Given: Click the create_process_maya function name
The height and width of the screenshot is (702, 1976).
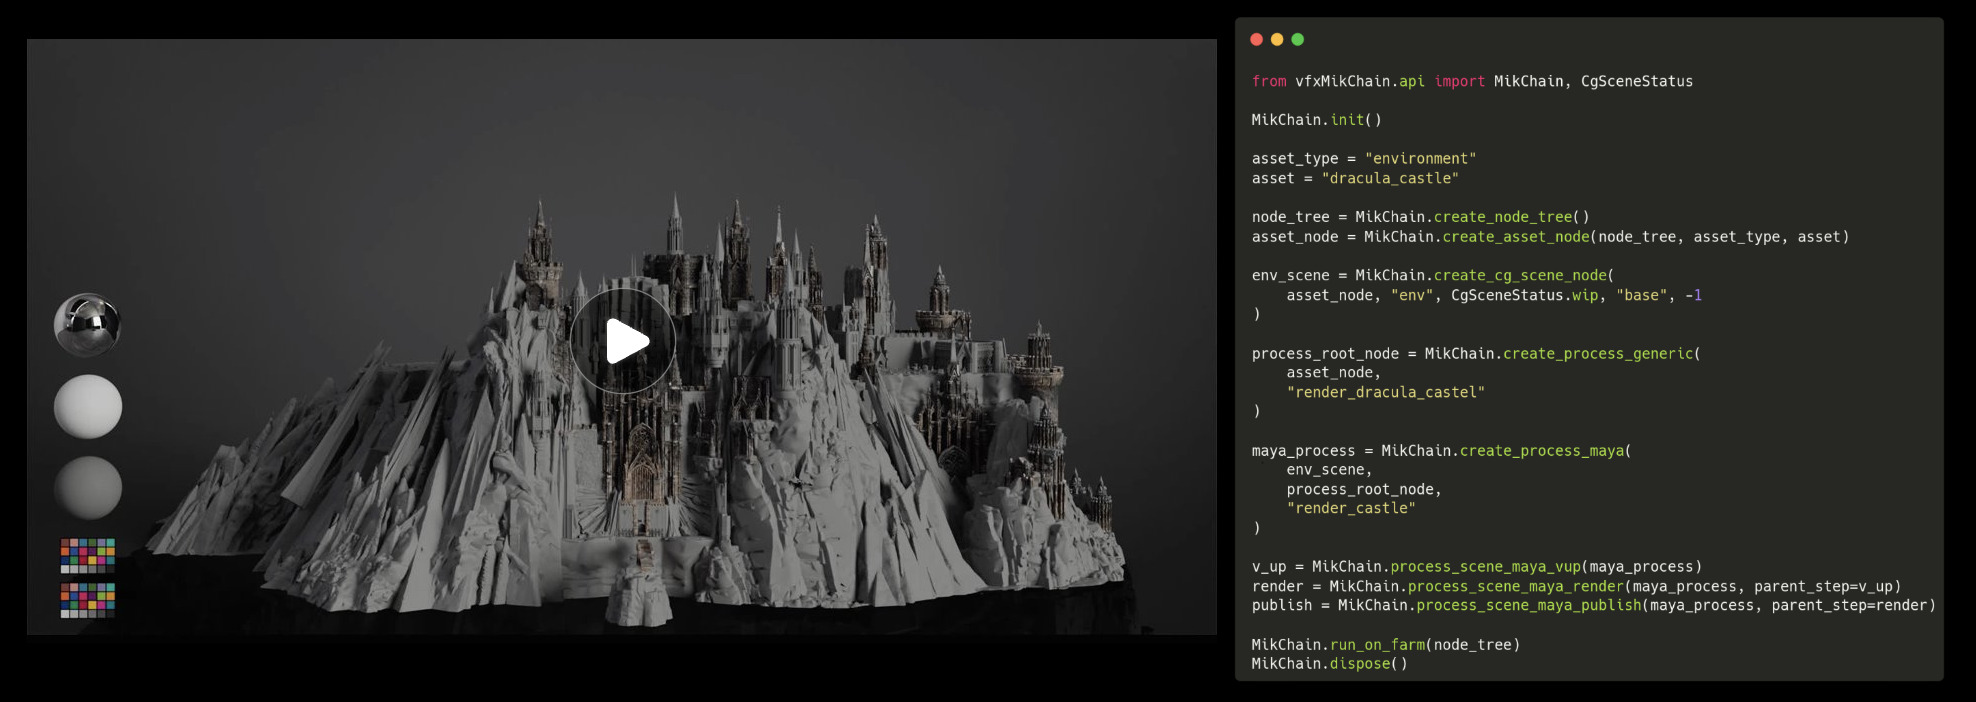Looking at the screenshot, I should (x=1541, y=451).
